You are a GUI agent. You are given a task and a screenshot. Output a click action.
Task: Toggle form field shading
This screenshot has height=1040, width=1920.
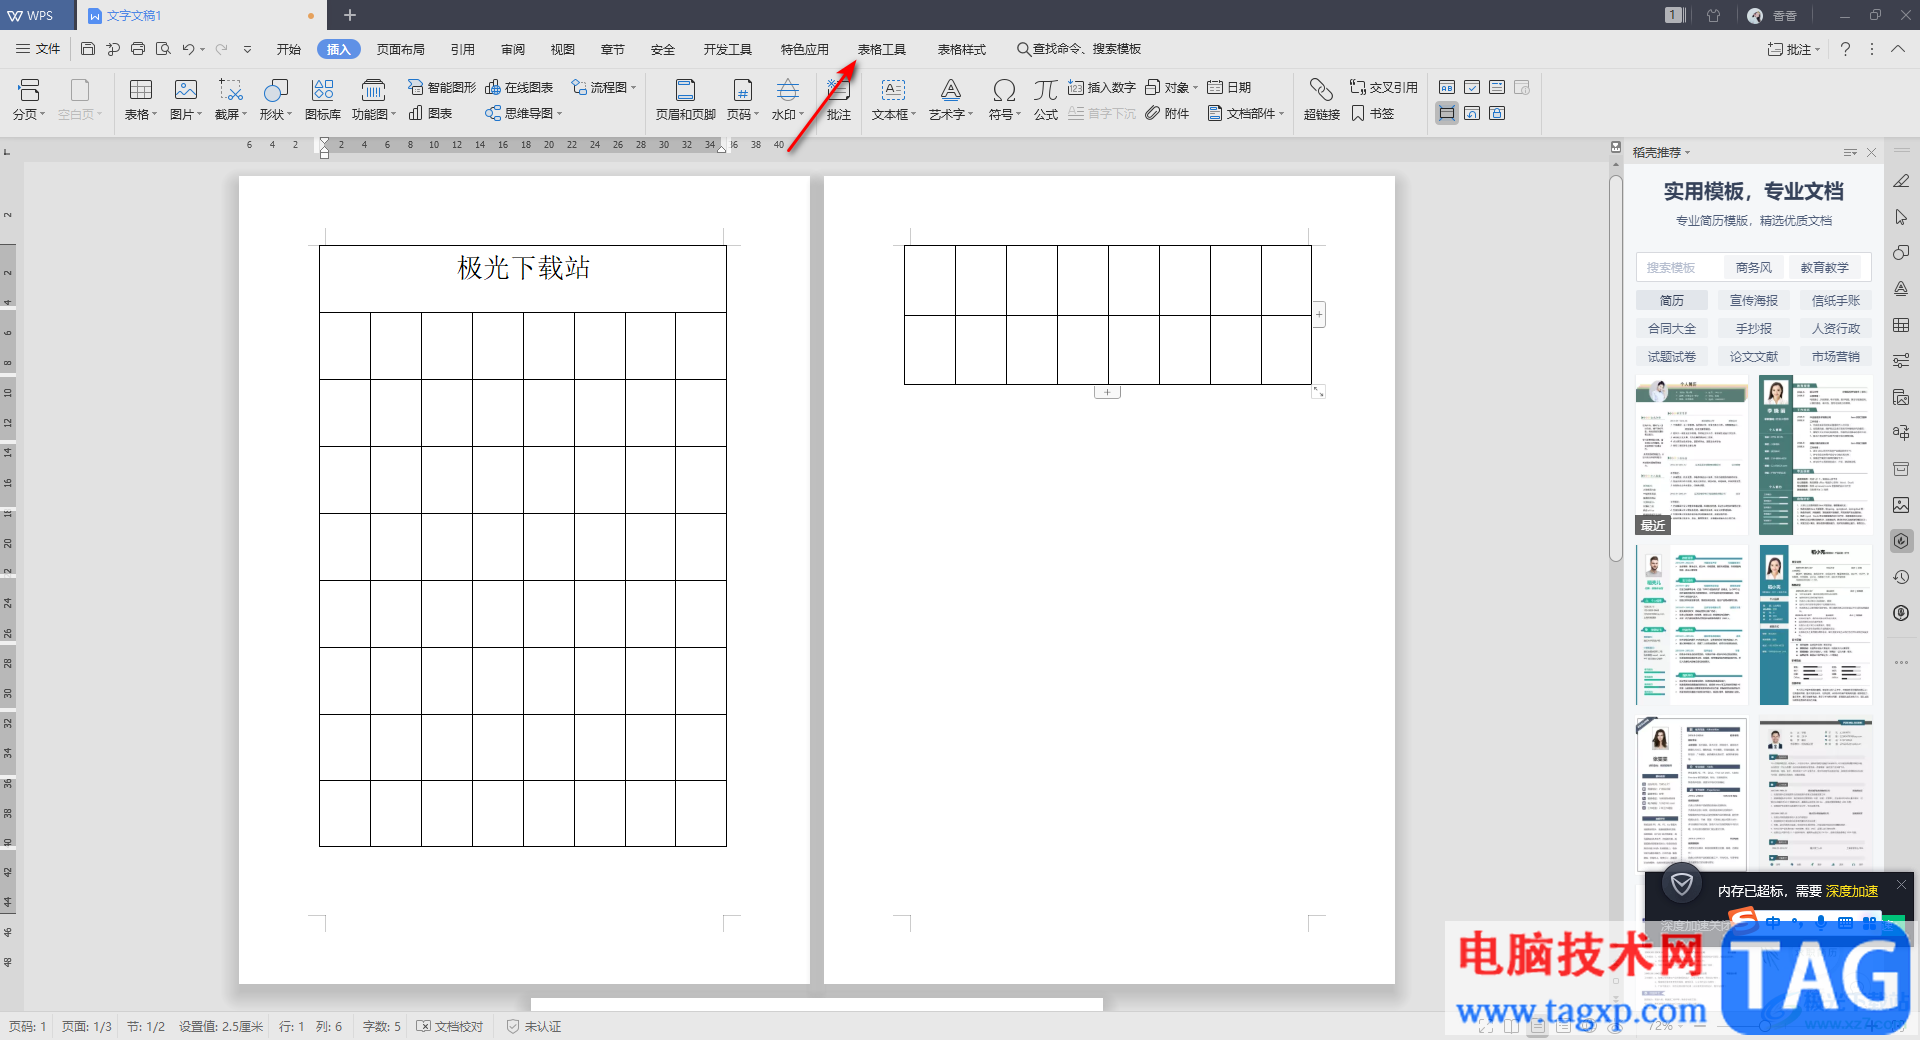1447,113
